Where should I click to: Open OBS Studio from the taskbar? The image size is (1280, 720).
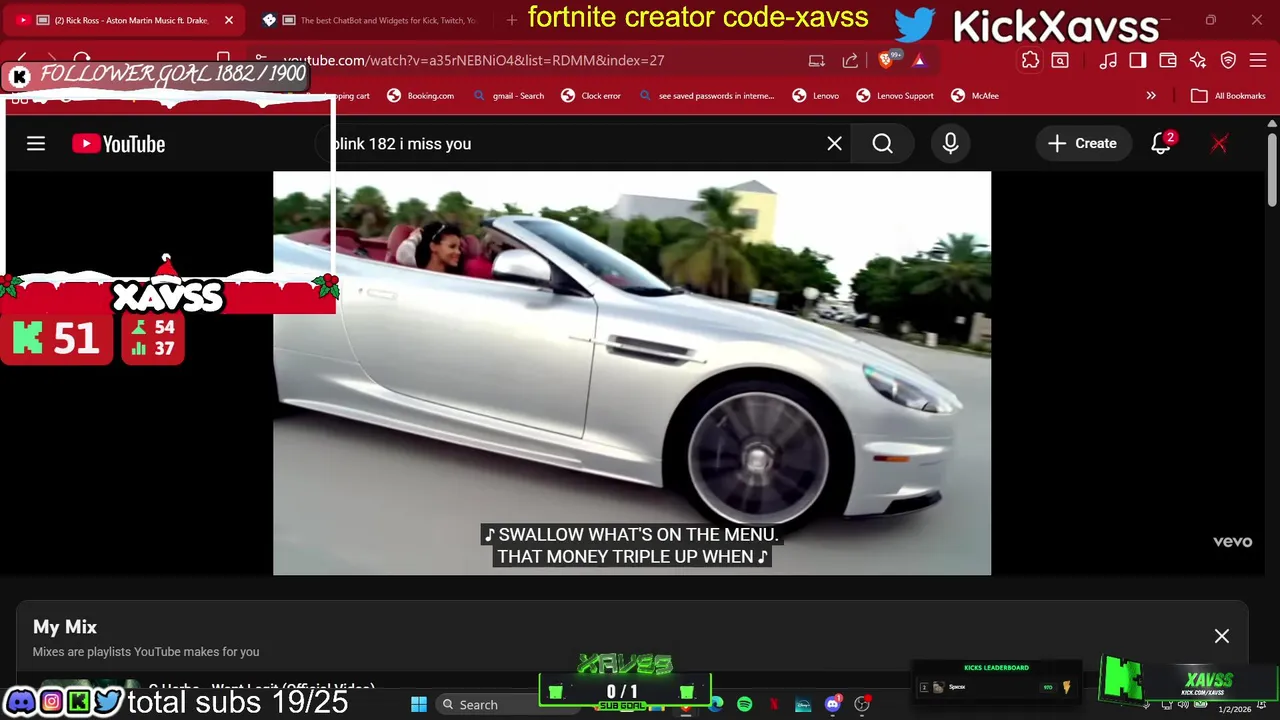point(862,704)
